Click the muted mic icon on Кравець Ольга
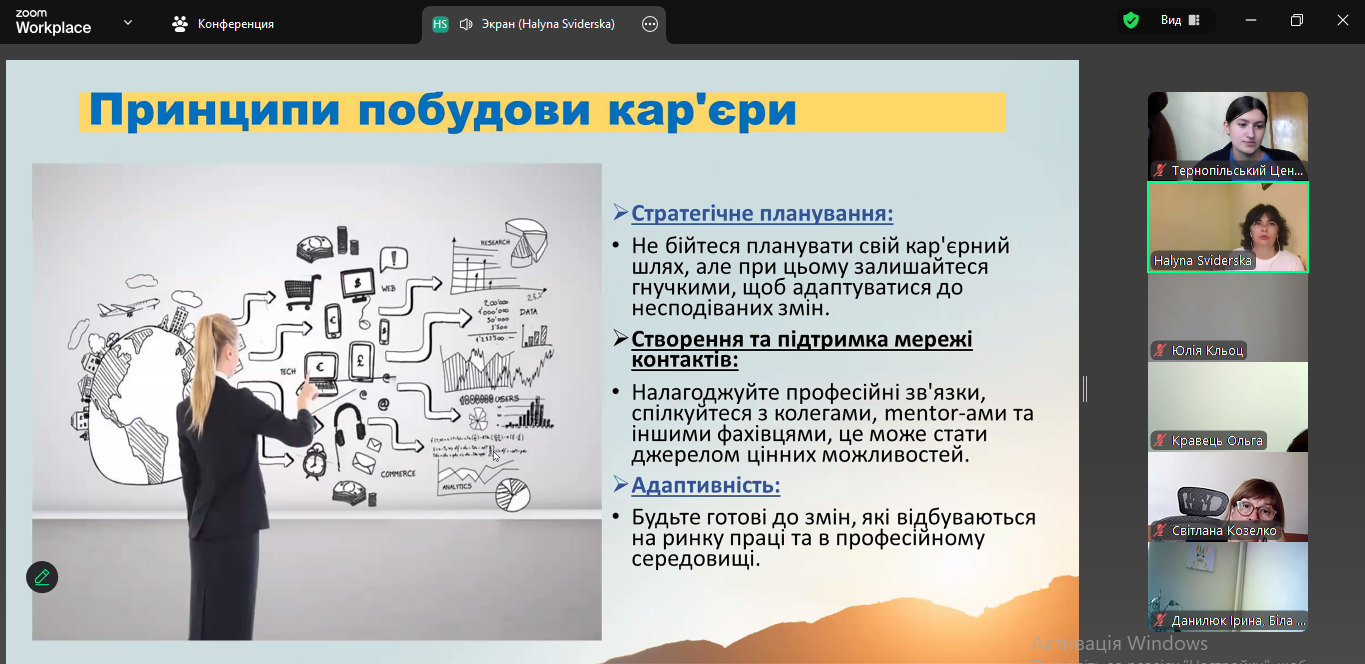The height and width of the screenshot is (664, 1365). coord(1161,441)
